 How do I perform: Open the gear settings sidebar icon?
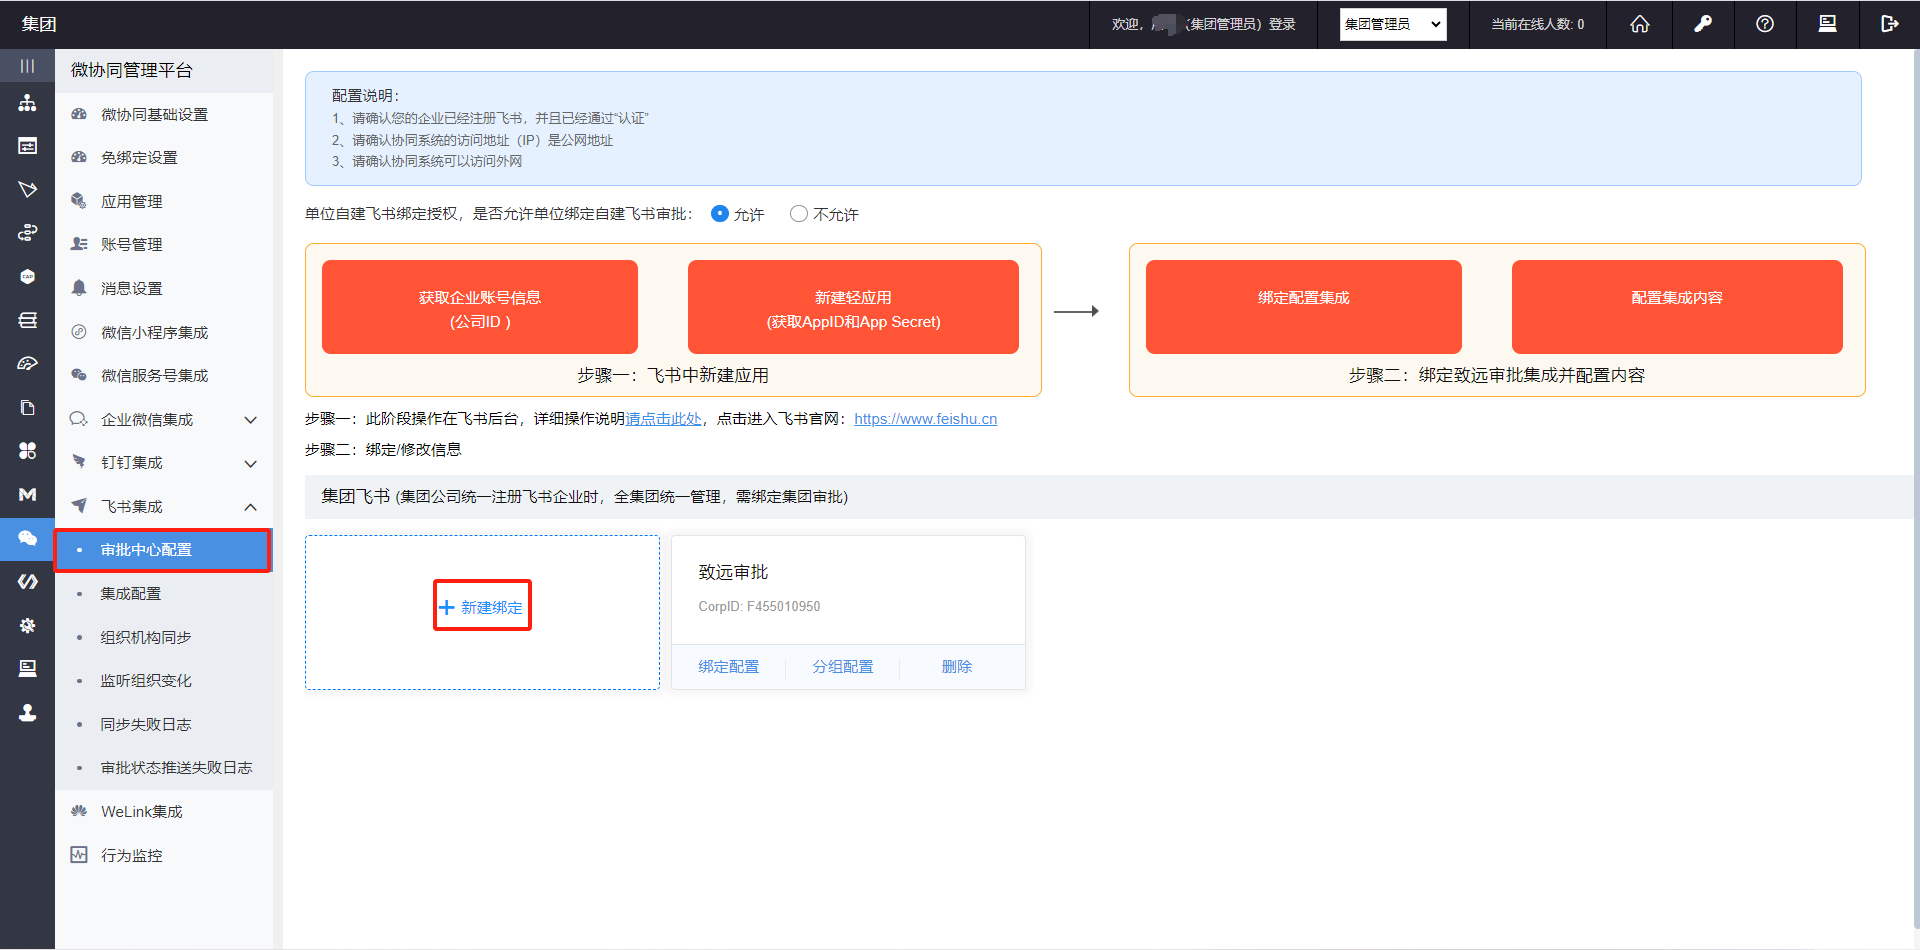pyautogui.click(x=27, y=625)
